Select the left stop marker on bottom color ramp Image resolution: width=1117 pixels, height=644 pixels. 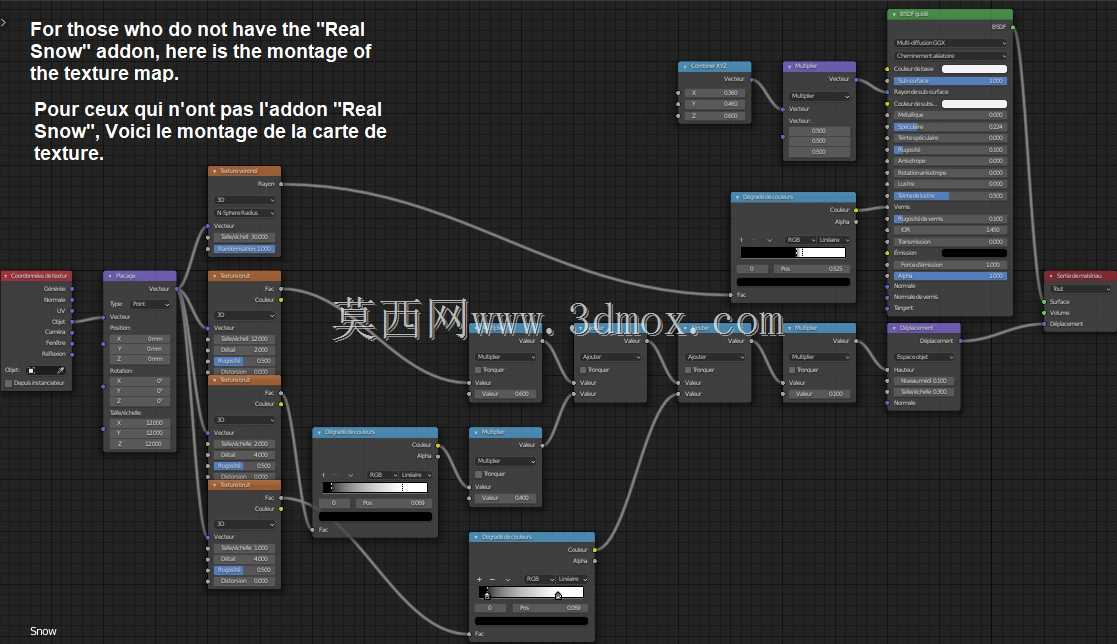487,595
